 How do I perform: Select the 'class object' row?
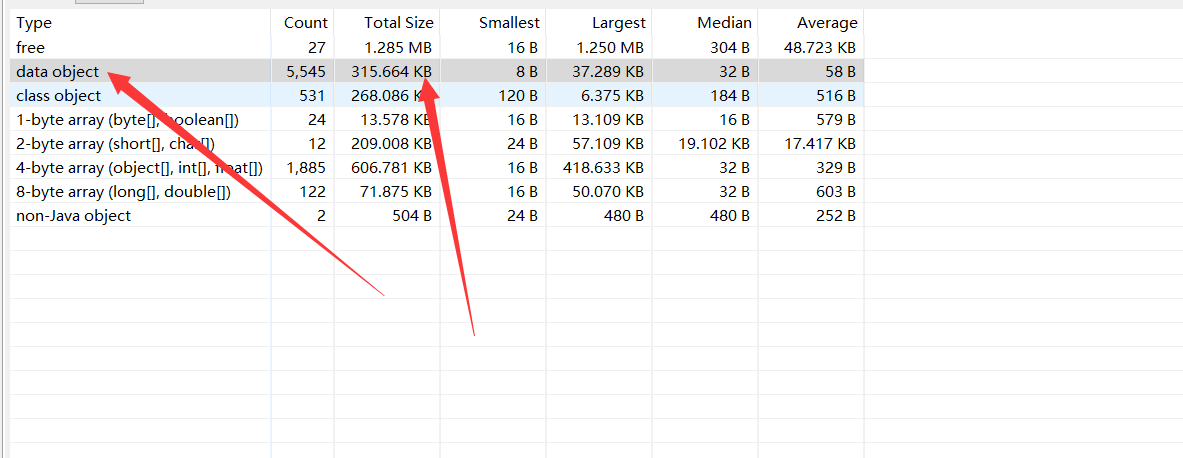click(437, 96)
